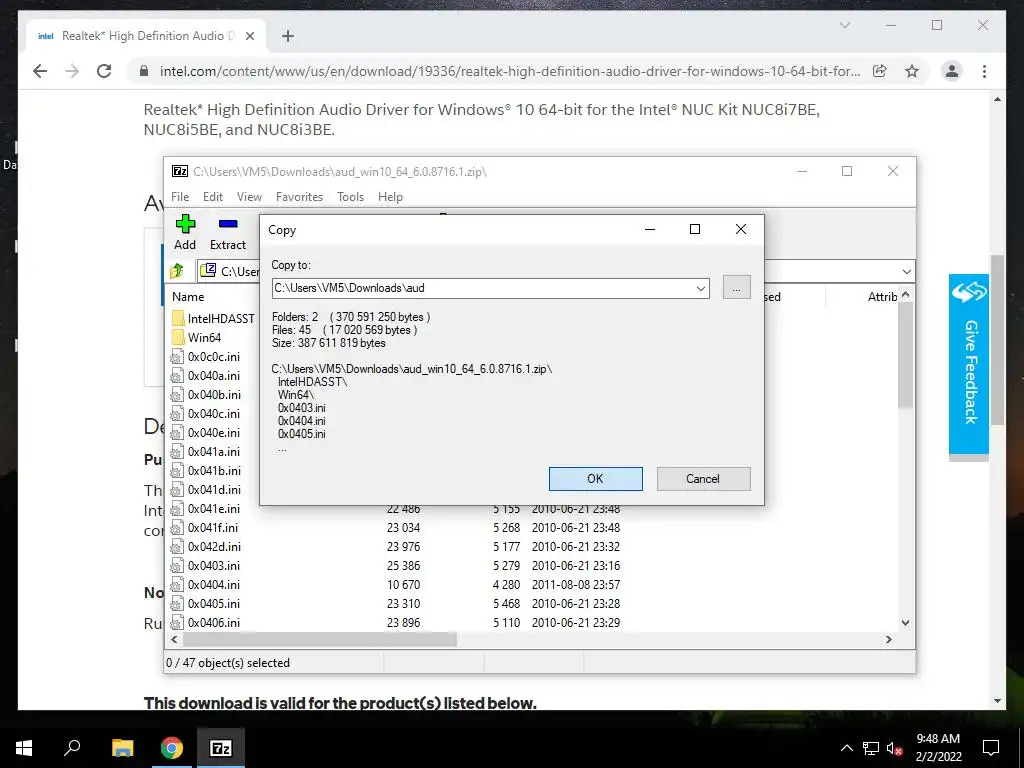Select the 0x041a.ini file
This screenshot has height=768, width=1024.
[x=206, y=451]
